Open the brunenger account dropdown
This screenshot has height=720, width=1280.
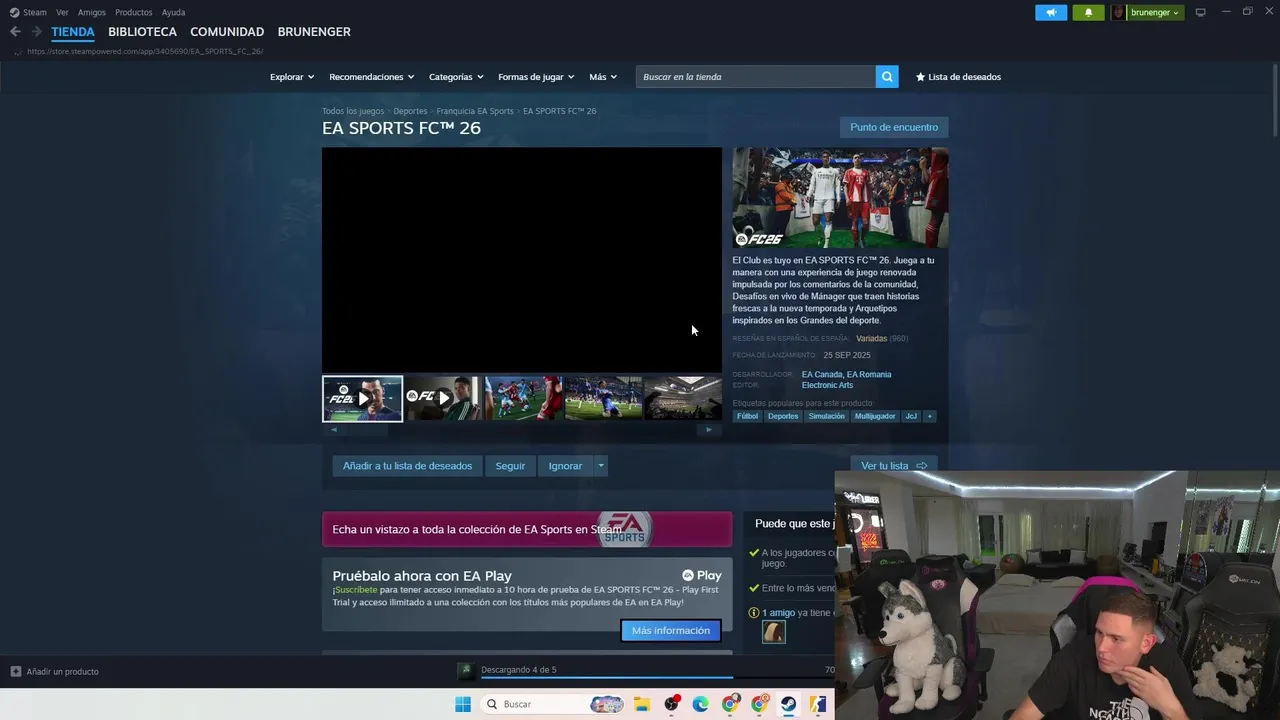(1155, 13)
